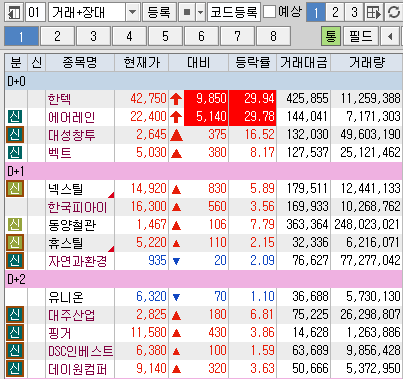Select page tab 3 in second row

(x=93, y=36)
